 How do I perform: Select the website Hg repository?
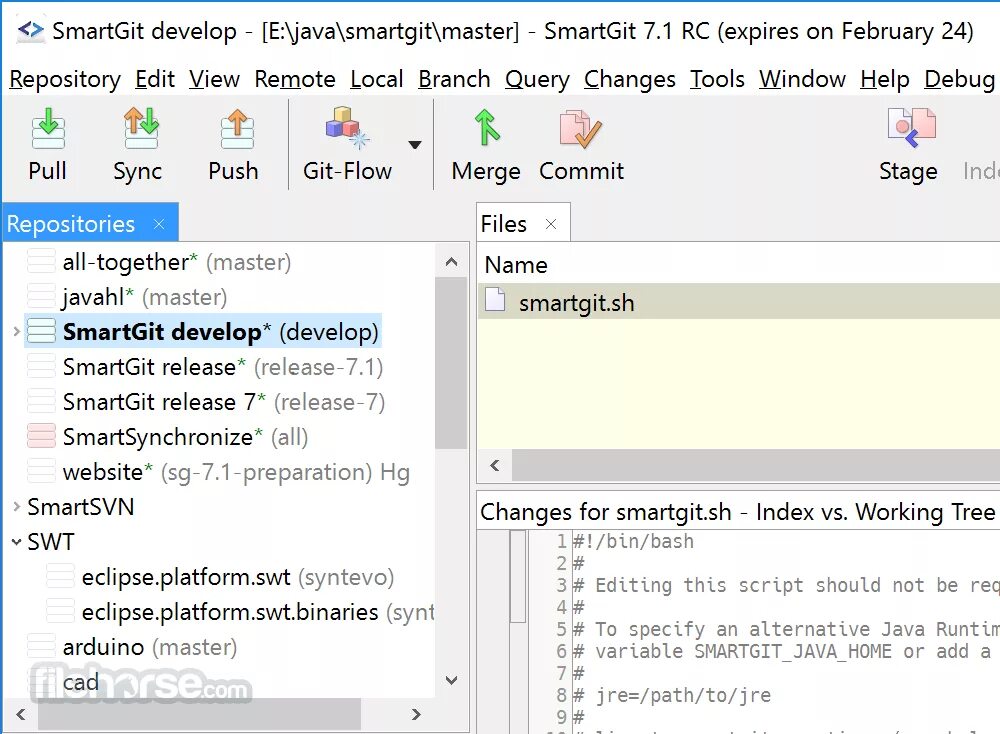(236, 473)
